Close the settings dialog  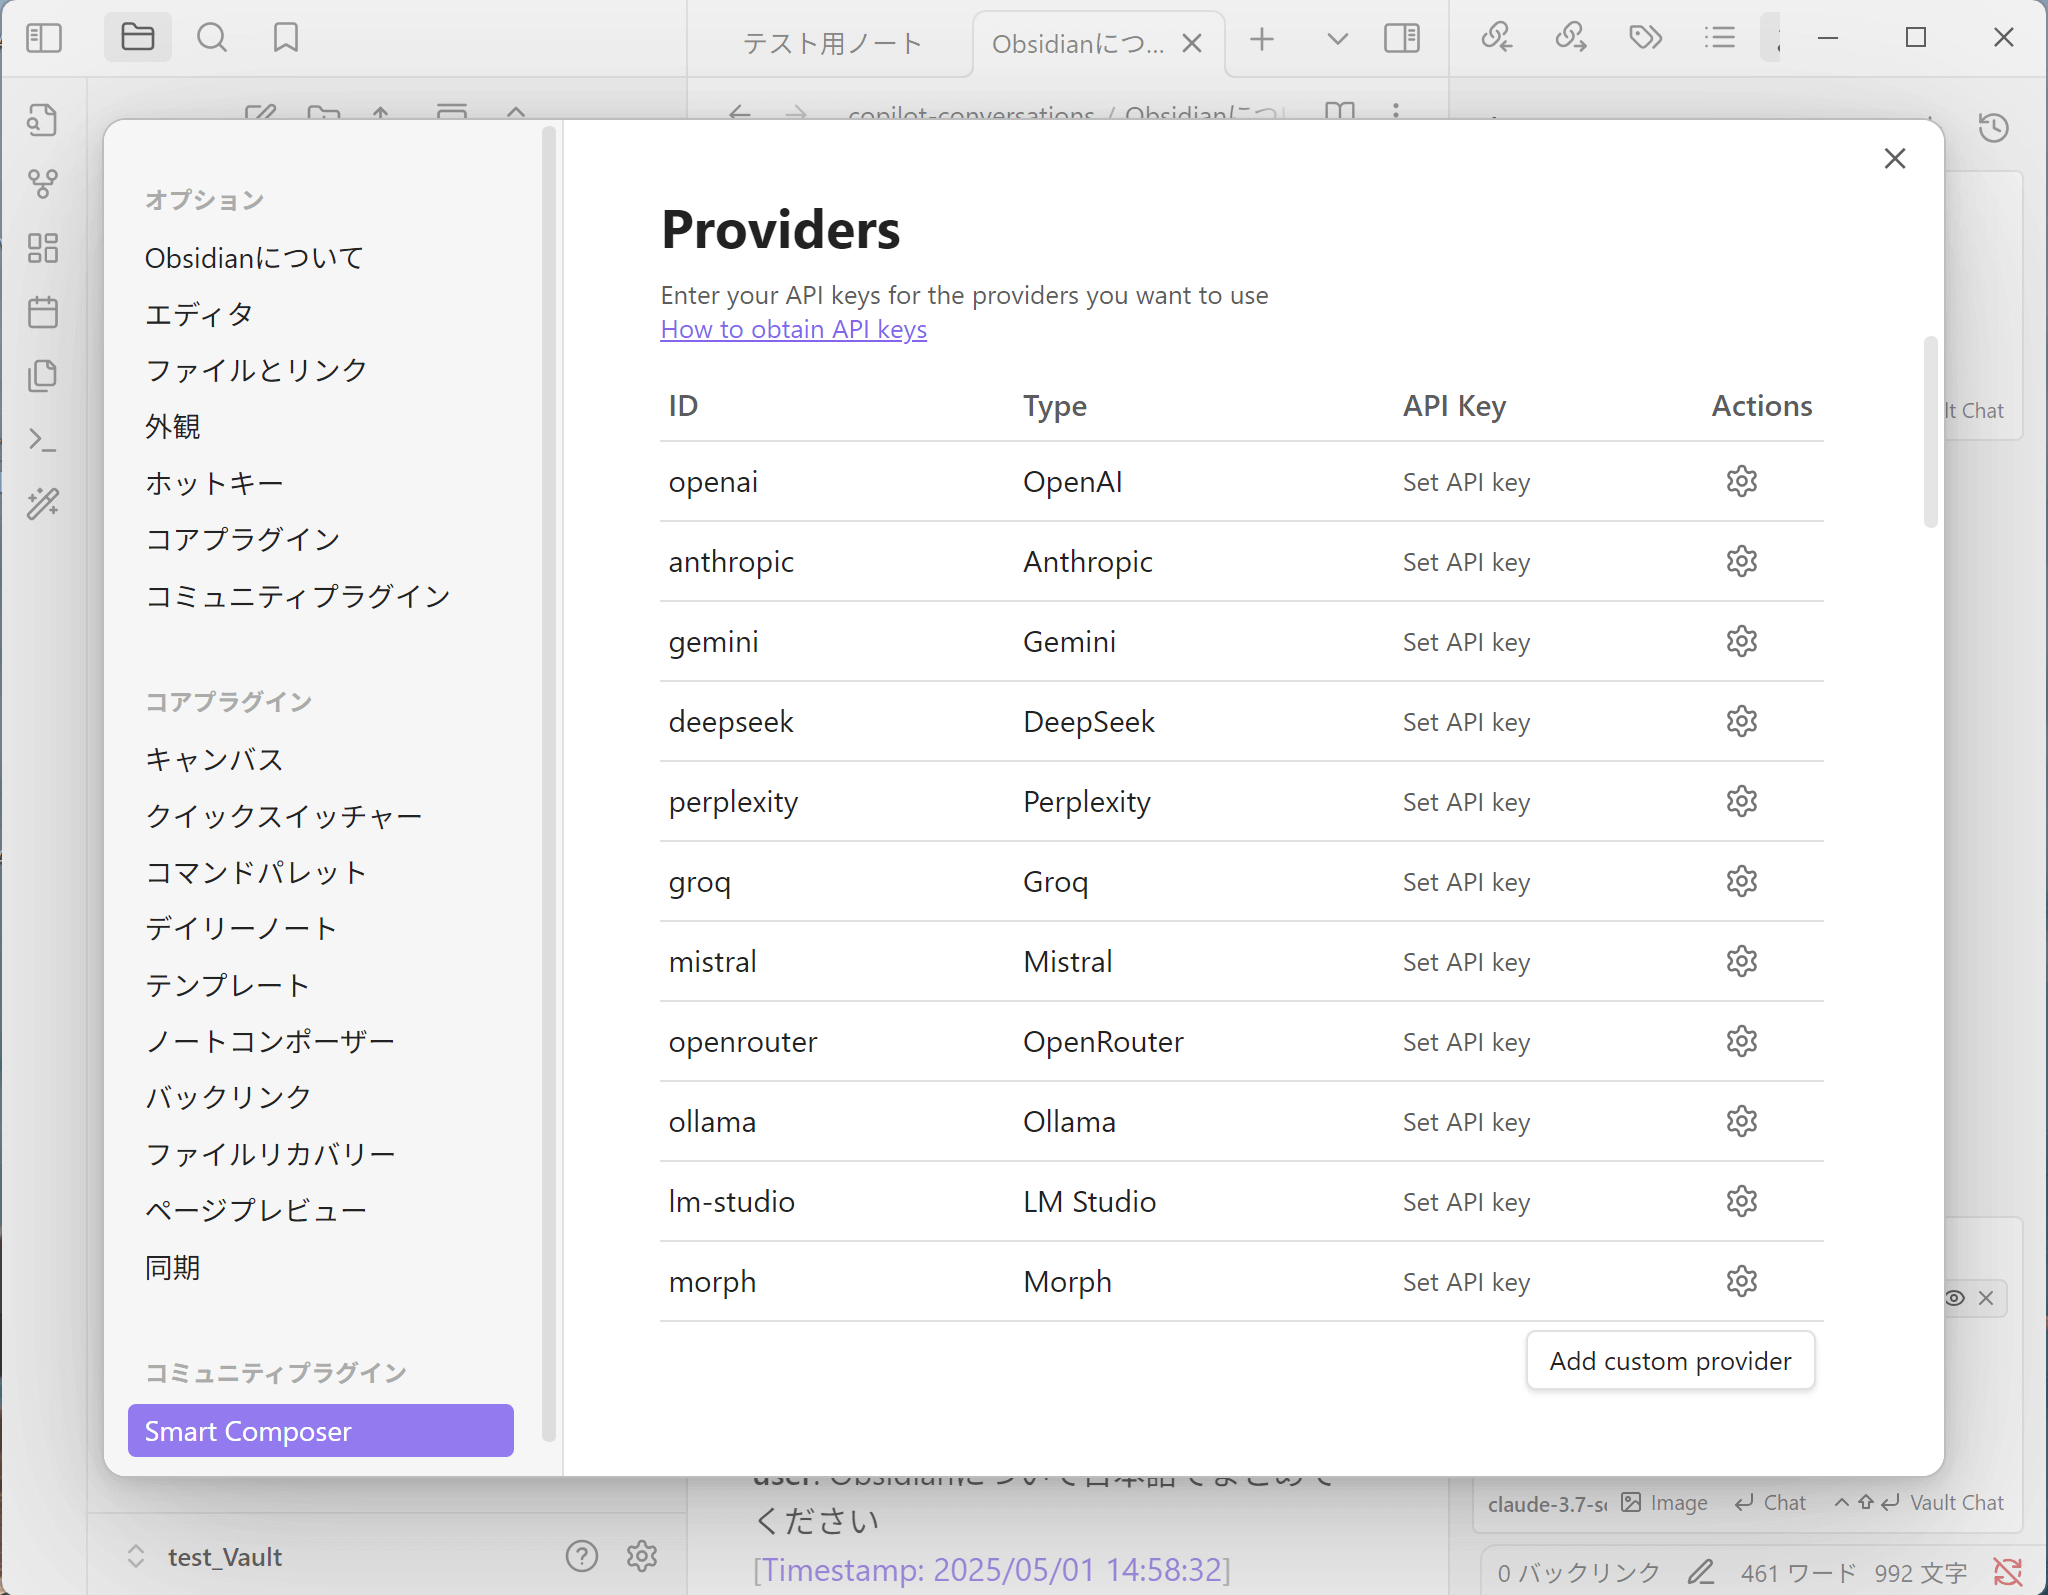pyautogui.click(x=1894, y=158)
